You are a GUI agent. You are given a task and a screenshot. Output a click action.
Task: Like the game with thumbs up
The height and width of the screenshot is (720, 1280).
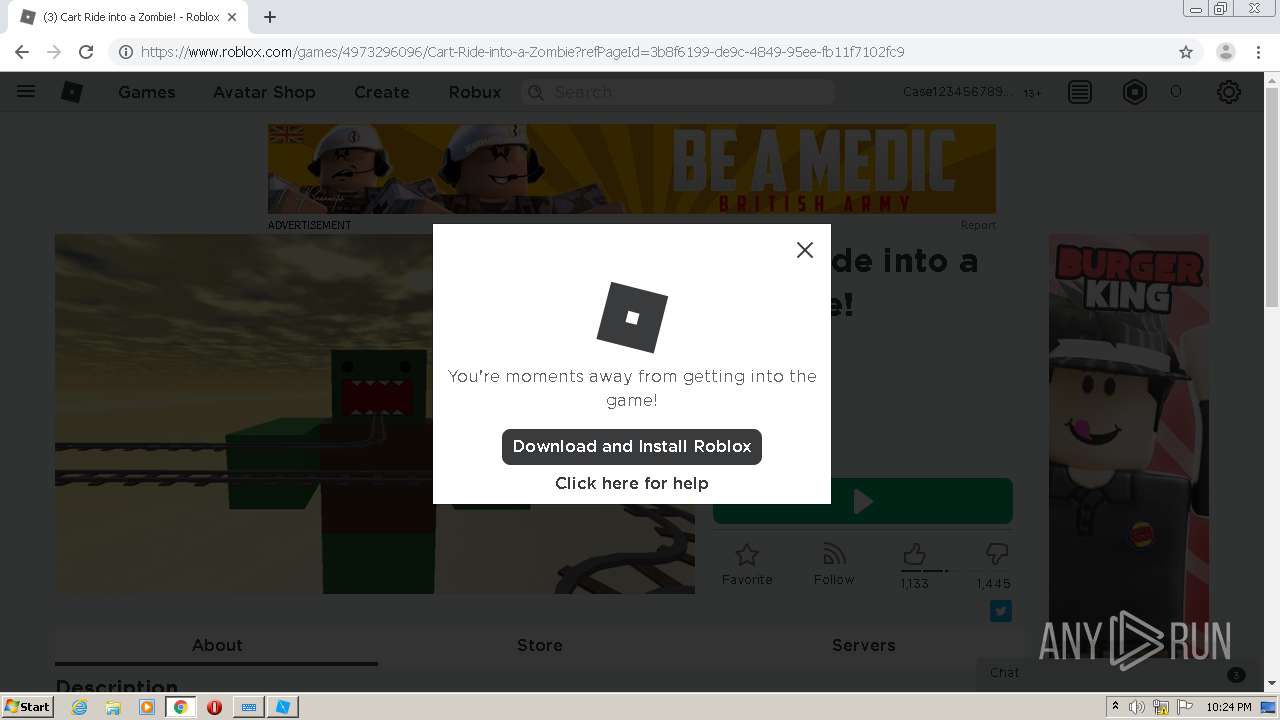(914, 555)
